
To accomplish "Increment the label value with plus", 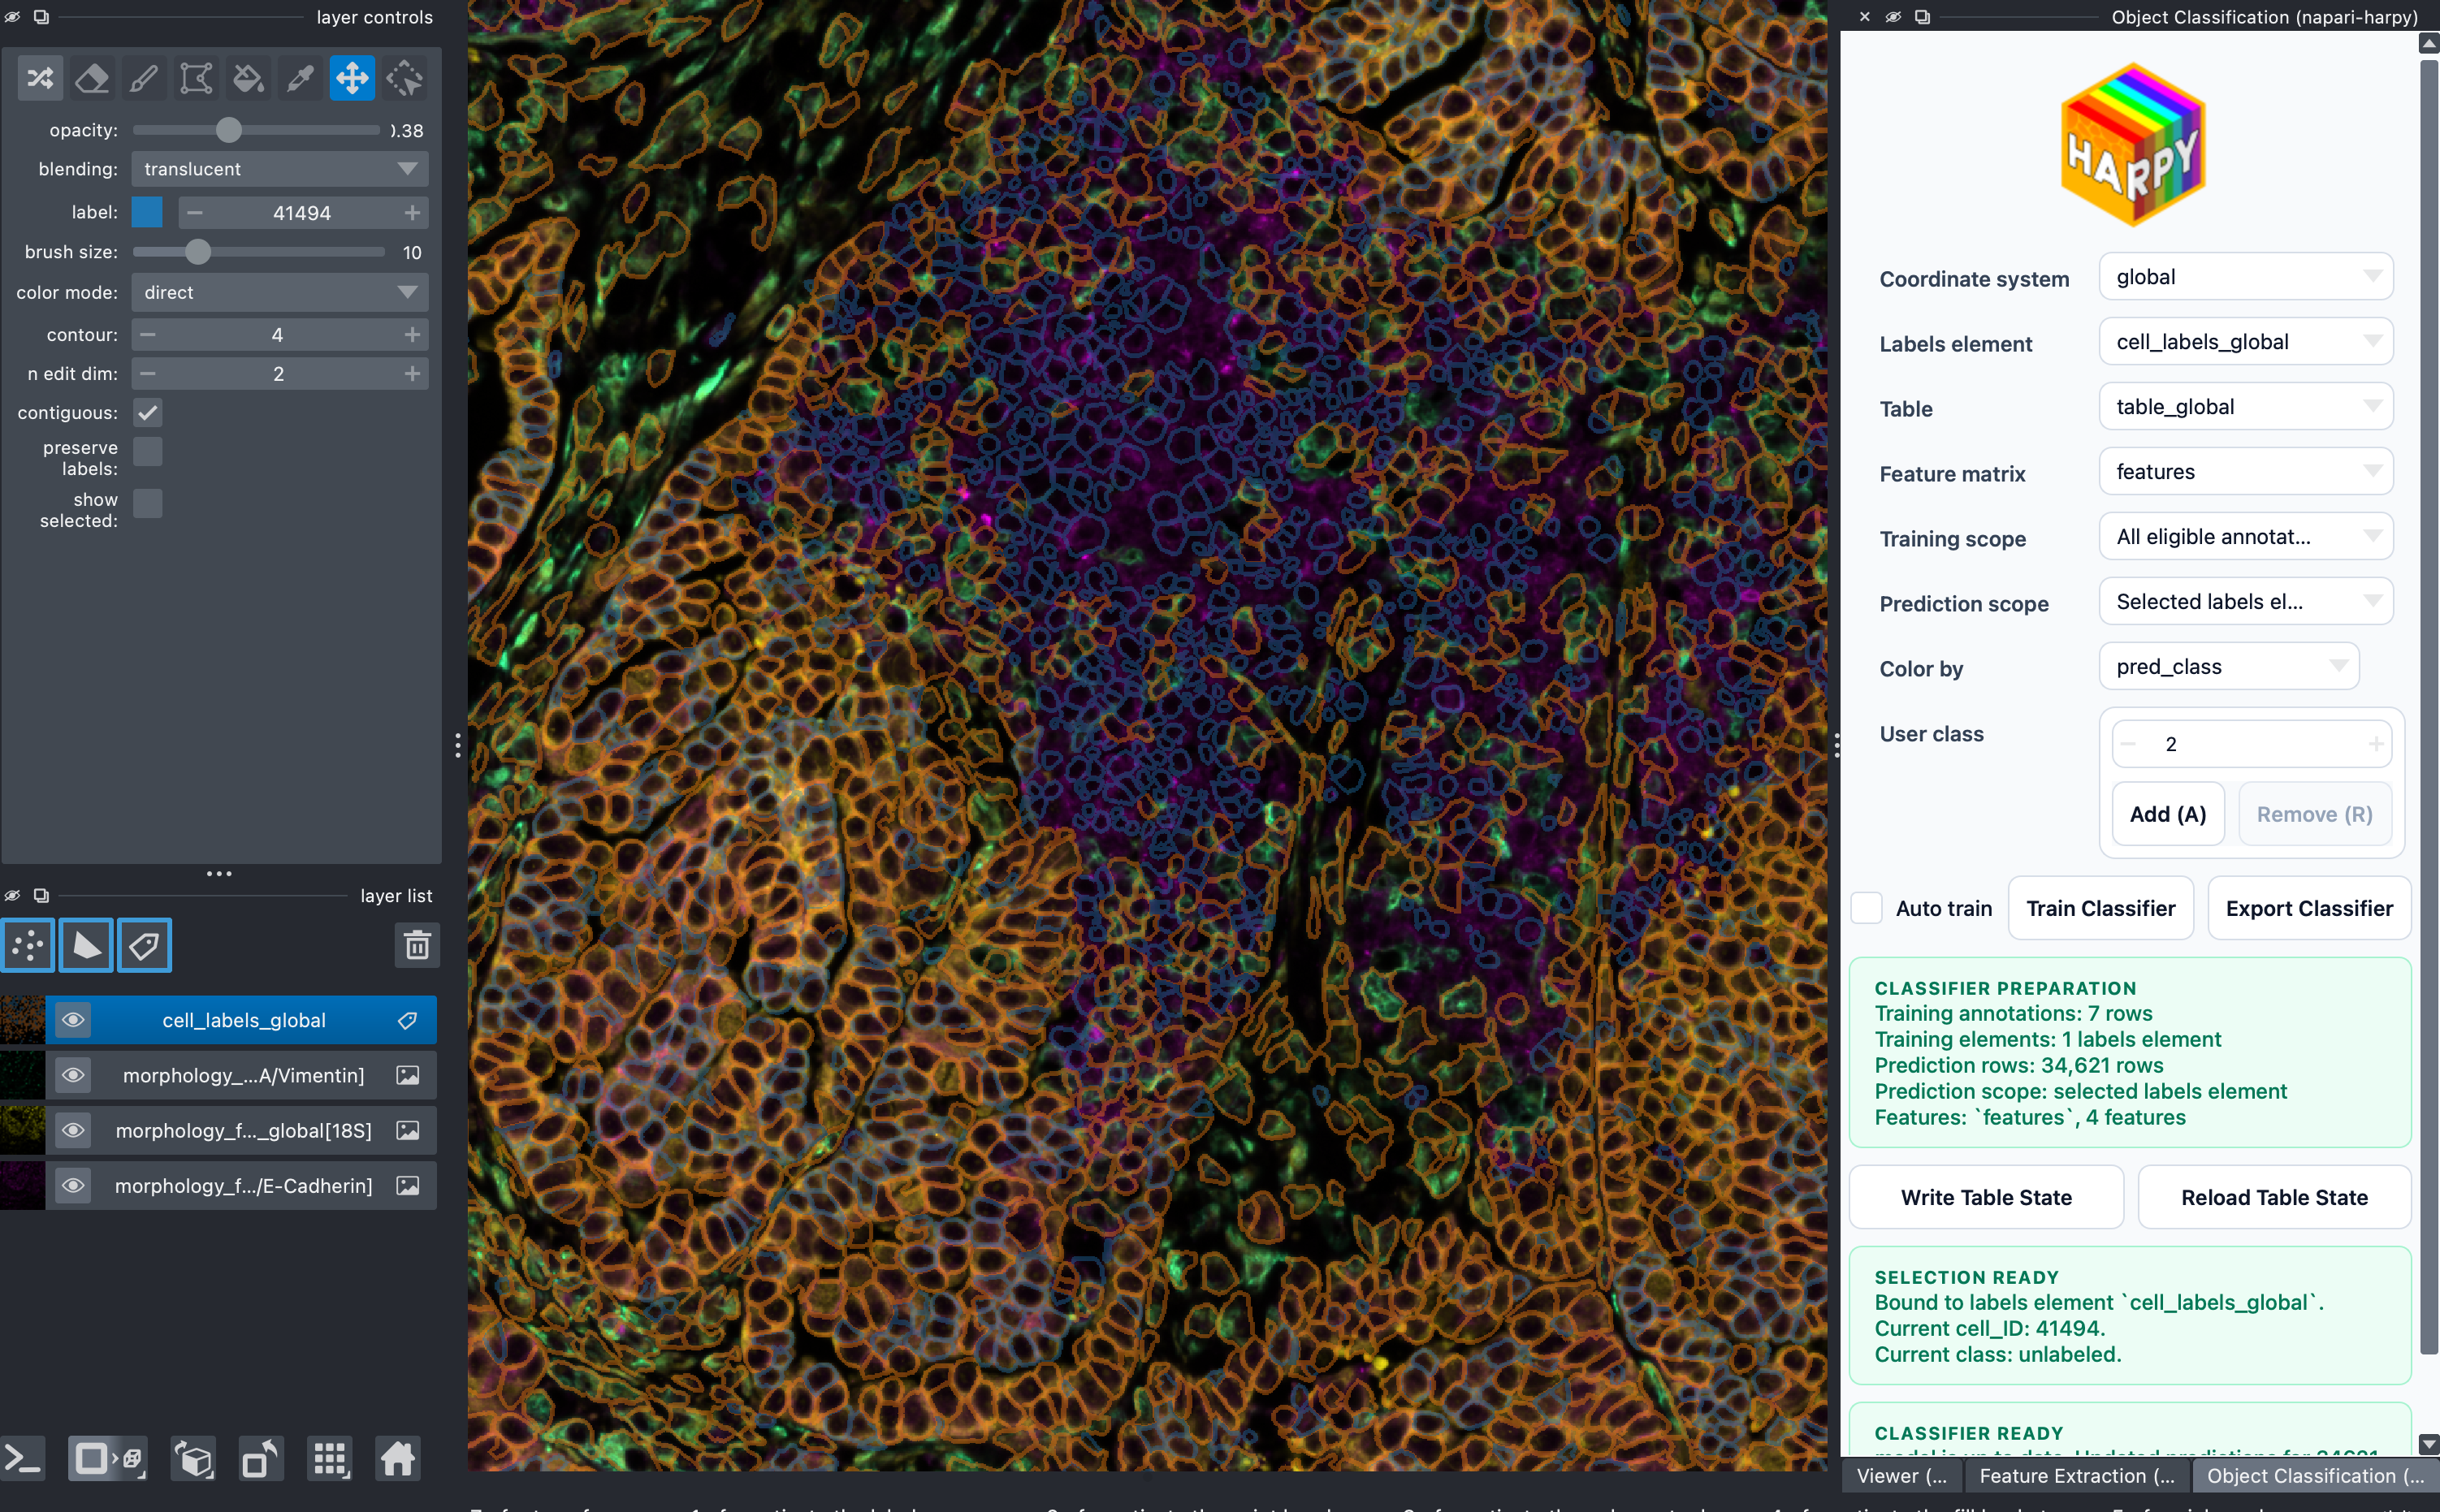I will (412, 212).
